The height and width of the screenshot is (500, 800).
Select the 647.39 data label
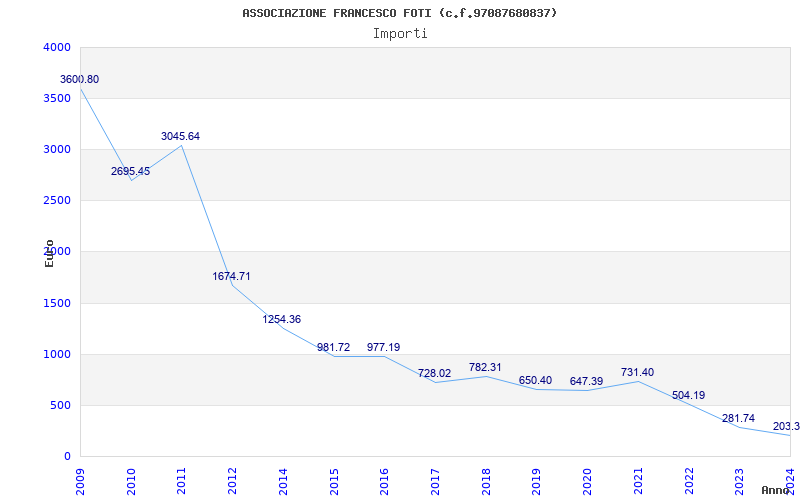pyautogui.click(x=586, y=382)
